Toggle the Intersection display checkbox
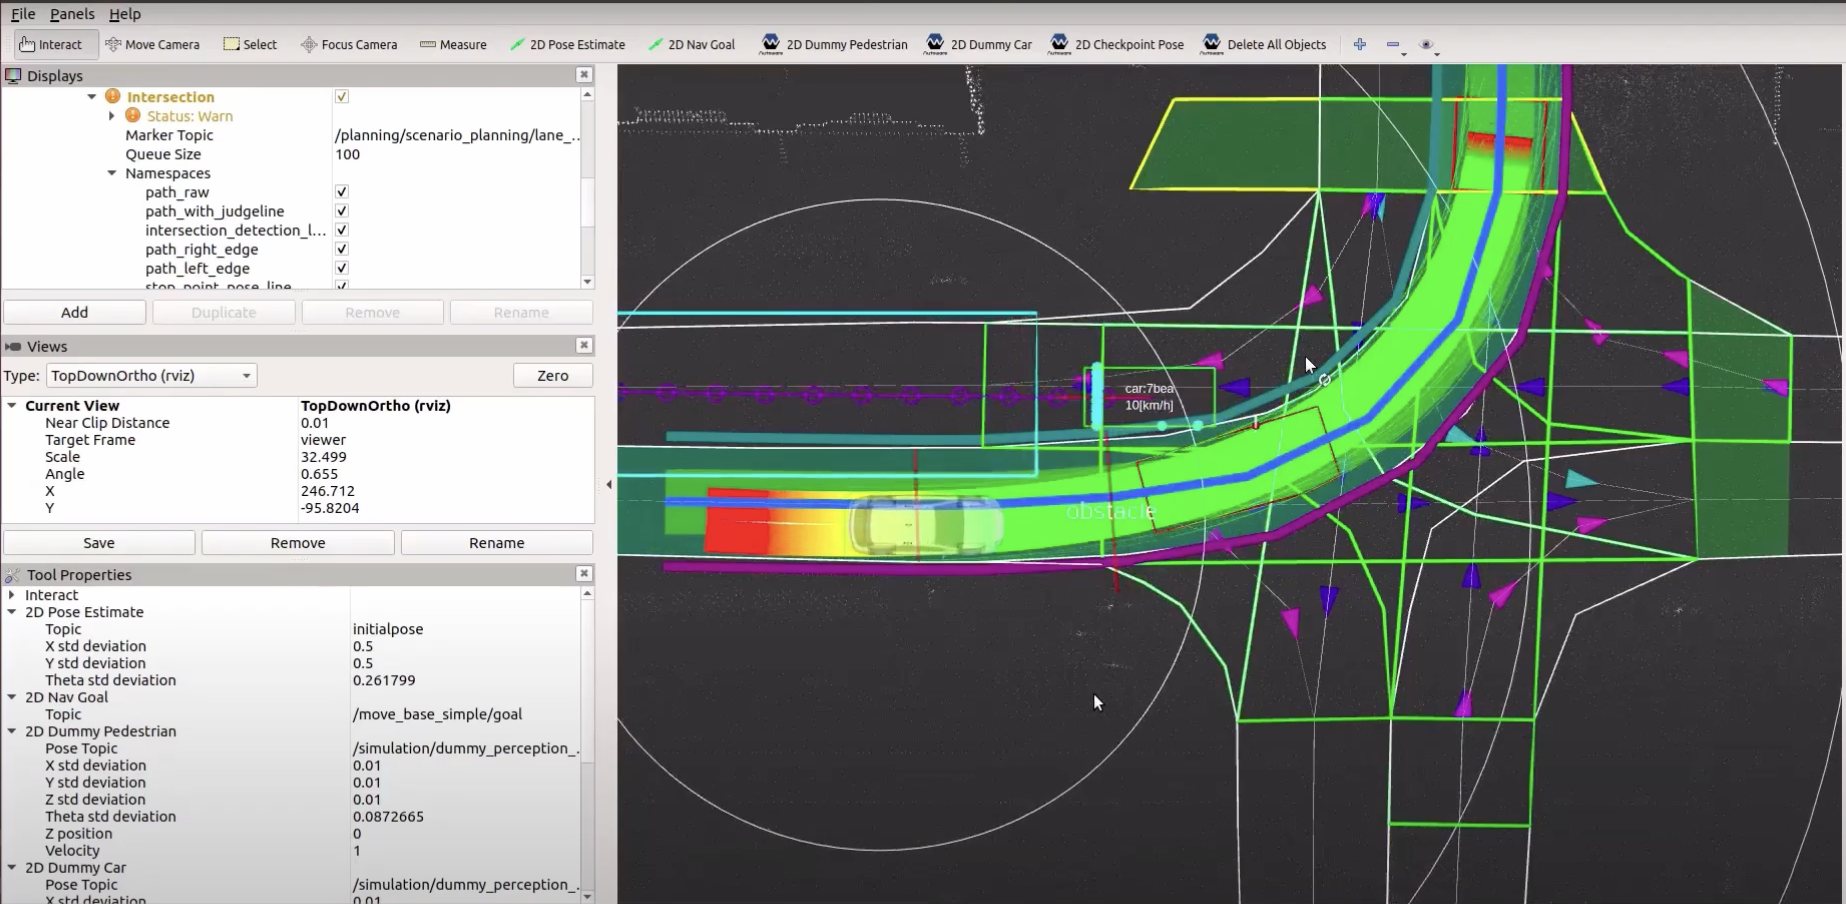This screenshot has width=1846, height=904. 342,97
